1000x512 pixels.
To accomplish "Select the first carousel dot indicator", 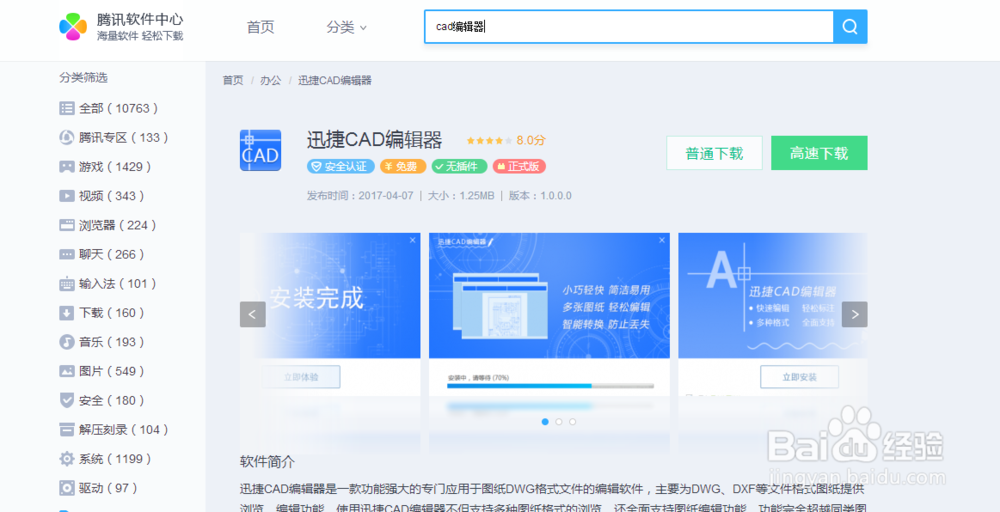I will click(545, 421).
